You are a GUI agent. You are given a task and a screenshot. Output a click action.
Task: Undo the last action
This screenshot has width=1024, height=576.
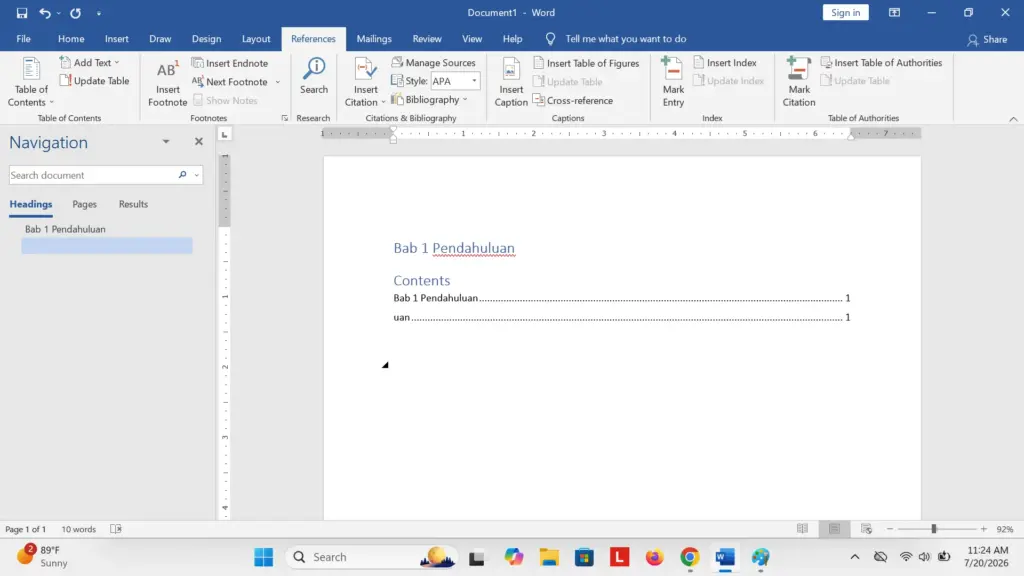[x=44, y=13]
